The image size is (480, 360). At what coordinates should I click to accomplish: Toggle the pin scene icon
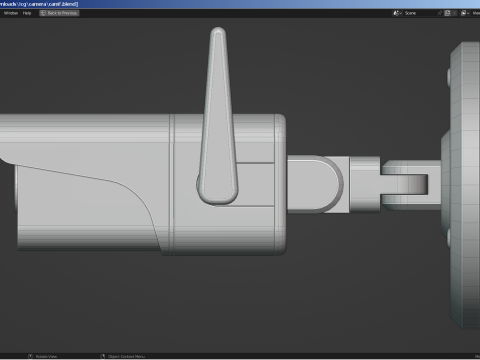pyautogui.click(x=440, y=13)
